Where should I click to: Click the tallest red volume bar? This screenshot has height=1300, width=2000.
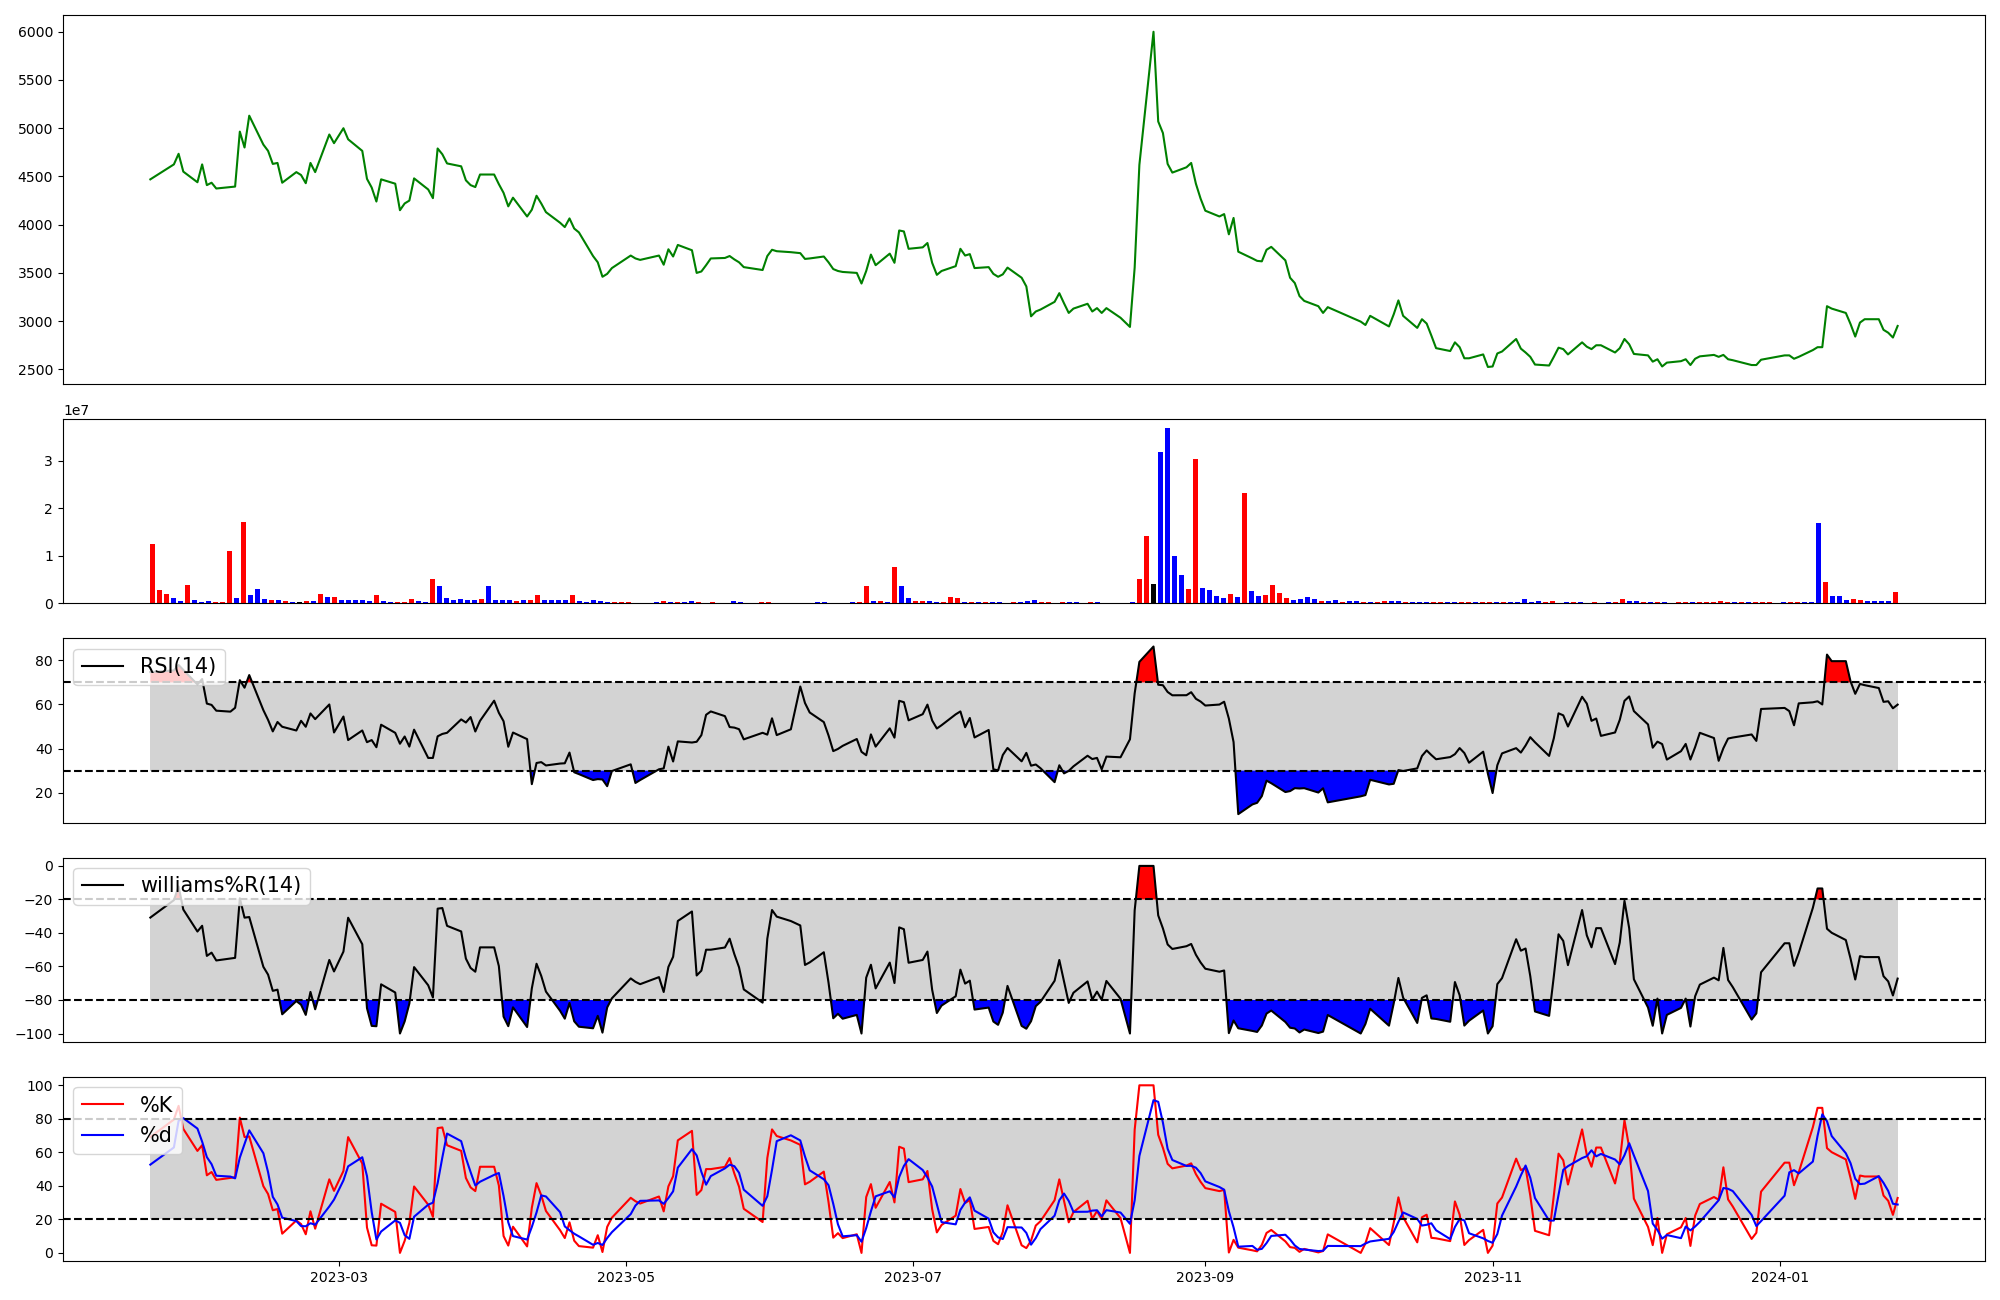(x=1195, y=530)
